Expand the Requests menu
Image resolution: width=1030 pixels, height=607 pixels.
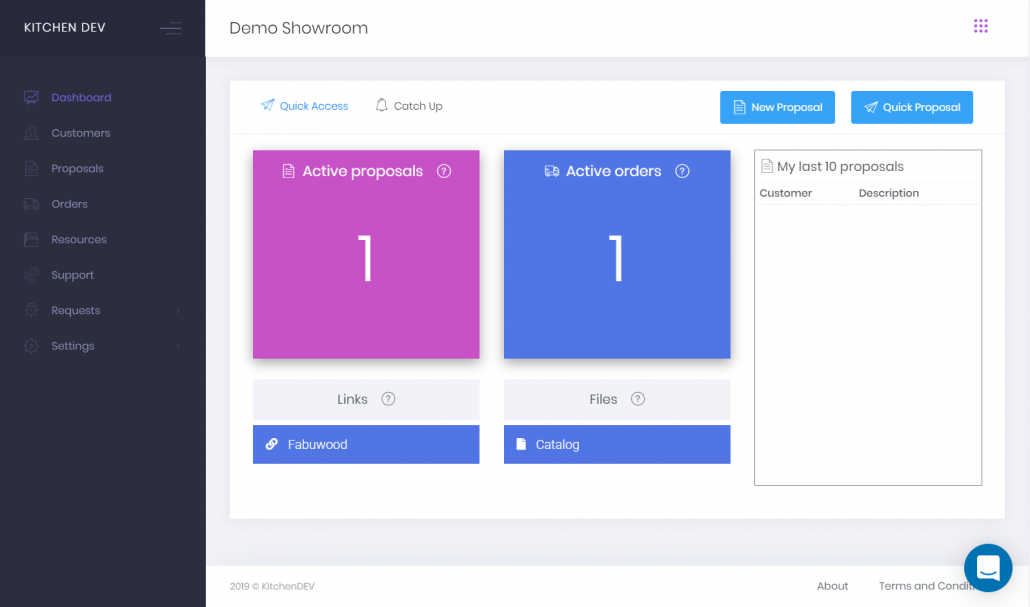pos(77,310)
